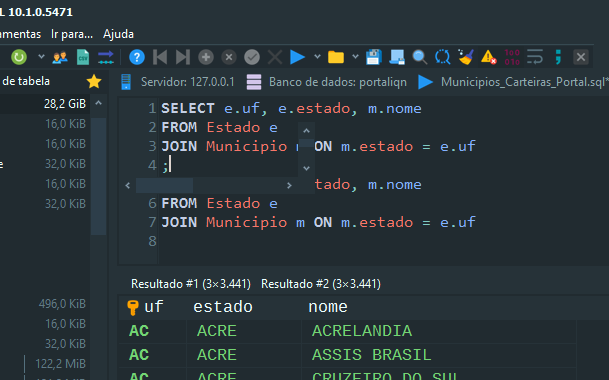Click the Delete row circle-x icon
609x380 pixels.
point(229,57)
